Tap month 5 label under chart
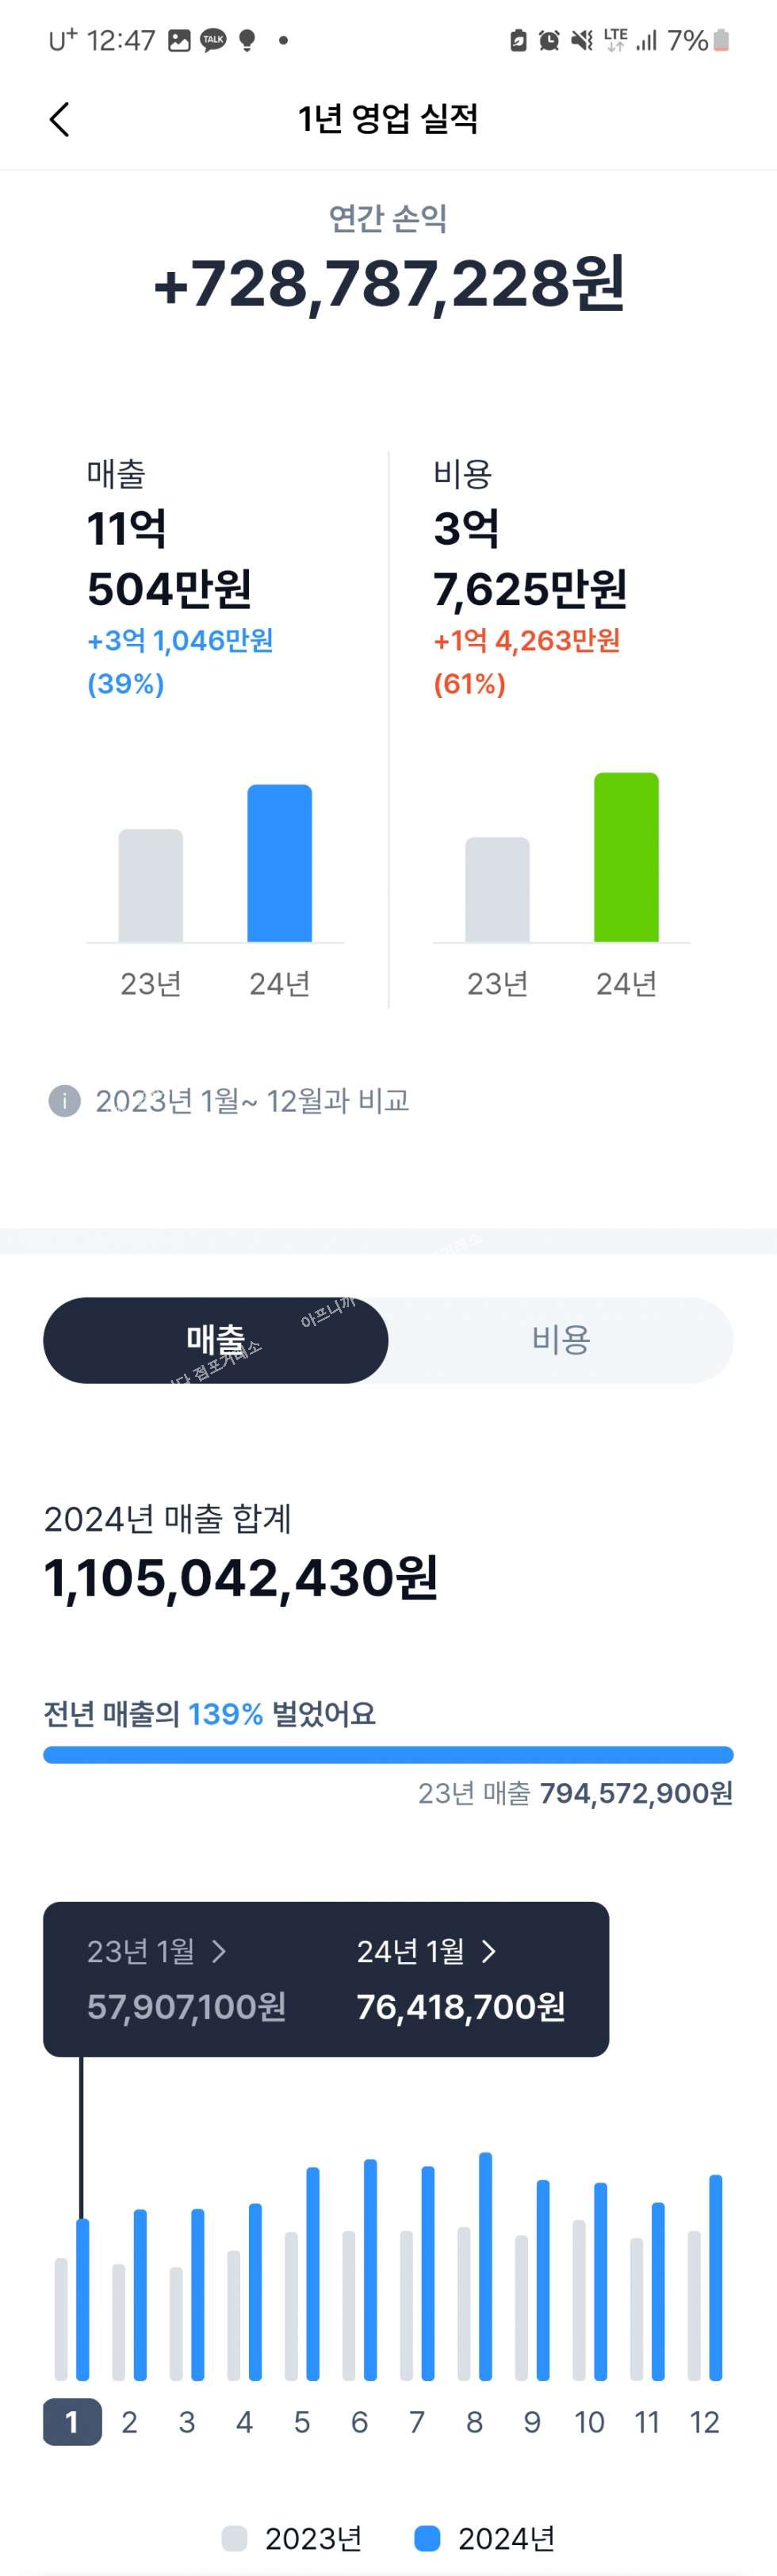 pyautogui.click(x=301, y=2422)
